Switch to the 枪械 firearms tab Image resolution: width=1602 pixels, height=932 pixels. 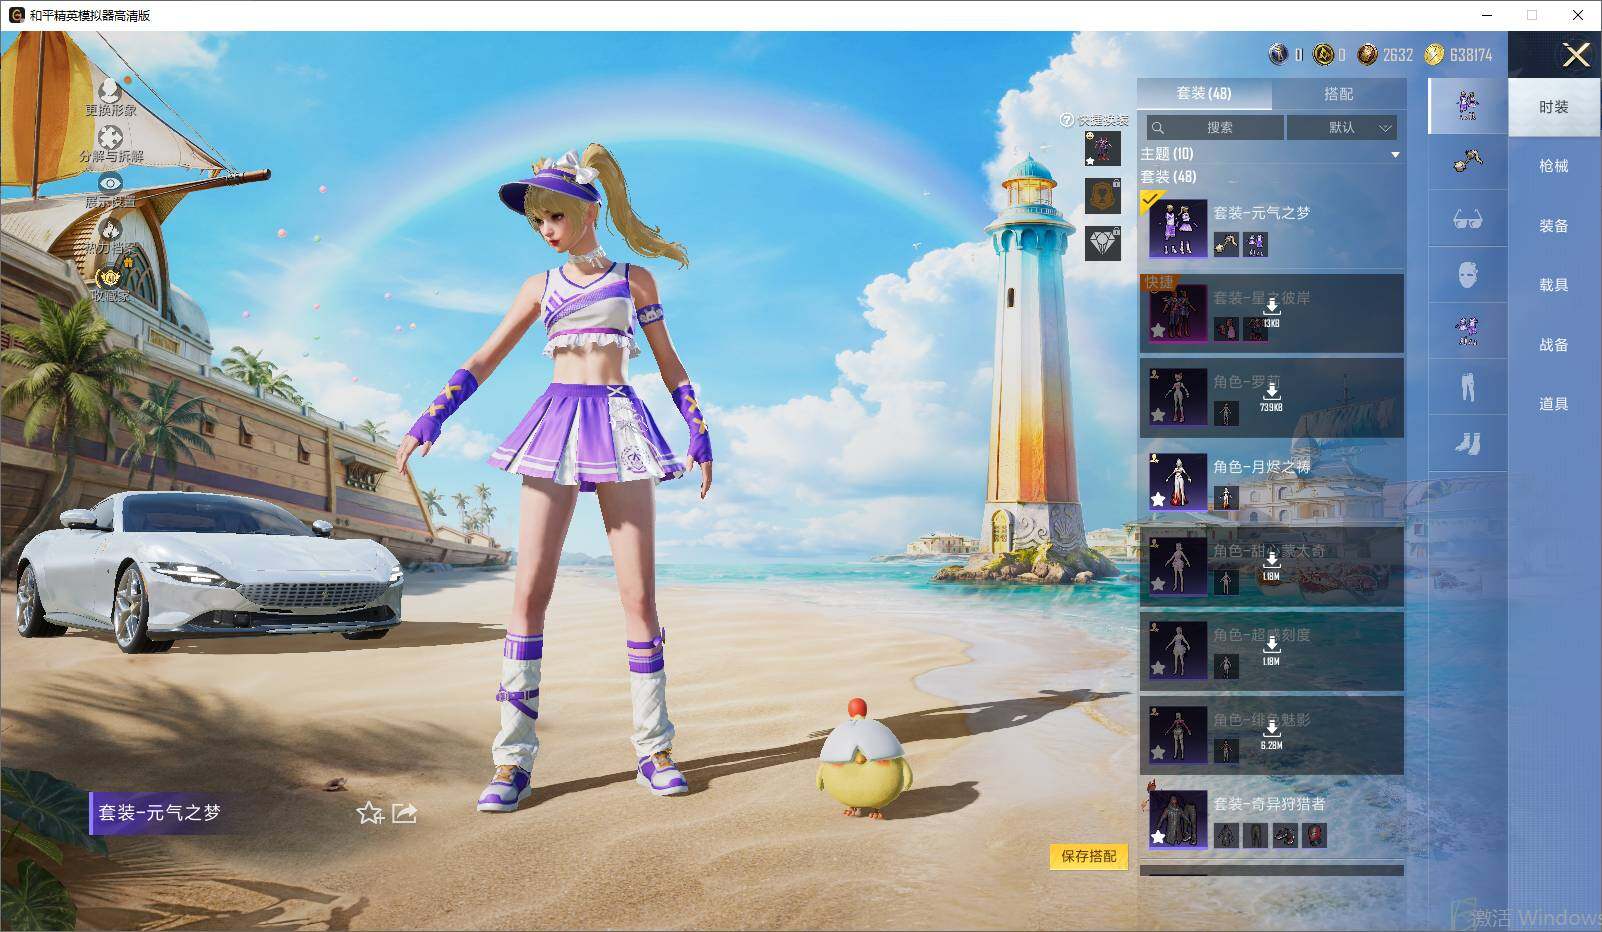pyautogui.click(x=1553, y=166)
